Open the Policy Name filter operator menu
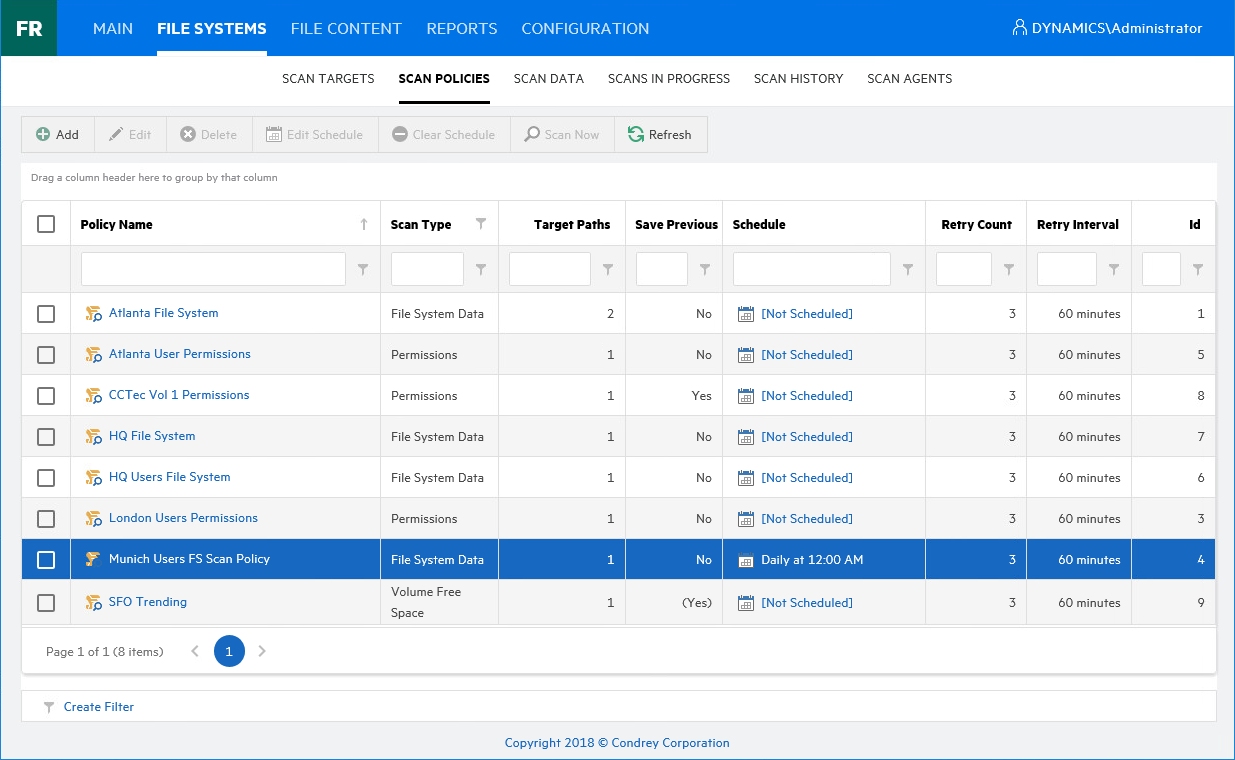This screenshot has width=1235, height=760. point(363,269)
